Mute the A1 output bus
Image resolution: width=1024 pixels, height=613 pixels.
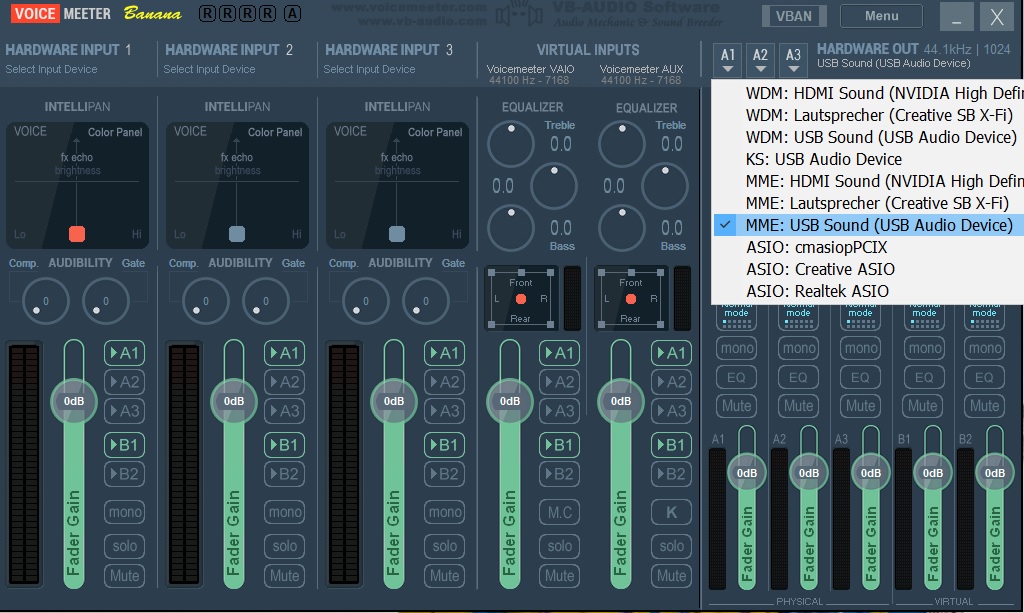[x=737, y=406]
